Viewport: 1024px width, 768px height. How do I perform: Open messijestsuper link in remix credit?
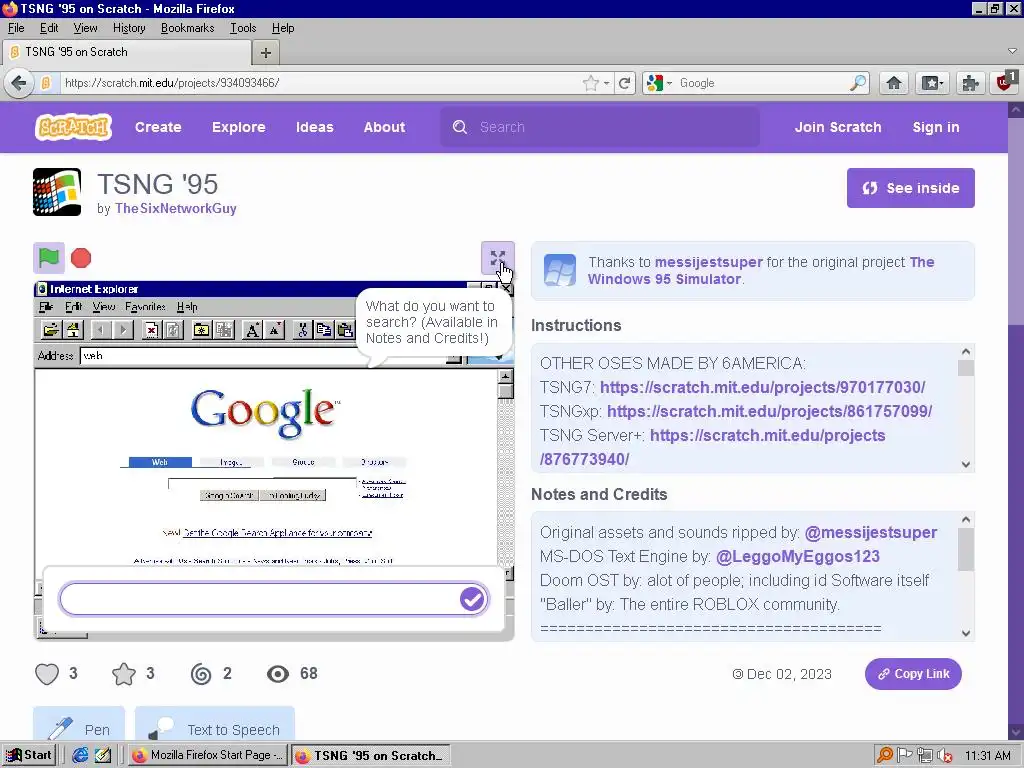[709, 262]
